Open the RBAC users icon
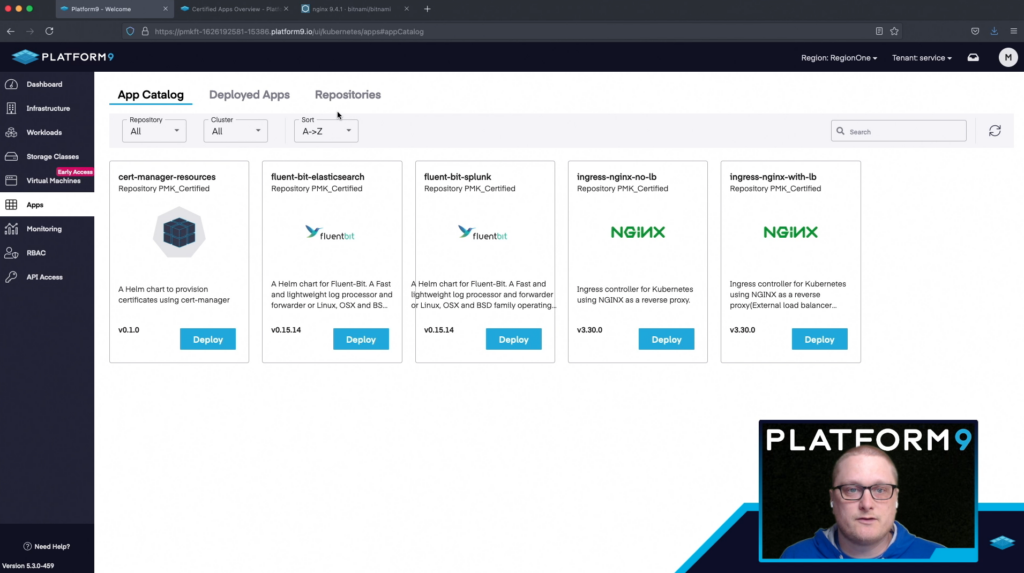This screenshot has width=1024, height=573. (11, 253)
